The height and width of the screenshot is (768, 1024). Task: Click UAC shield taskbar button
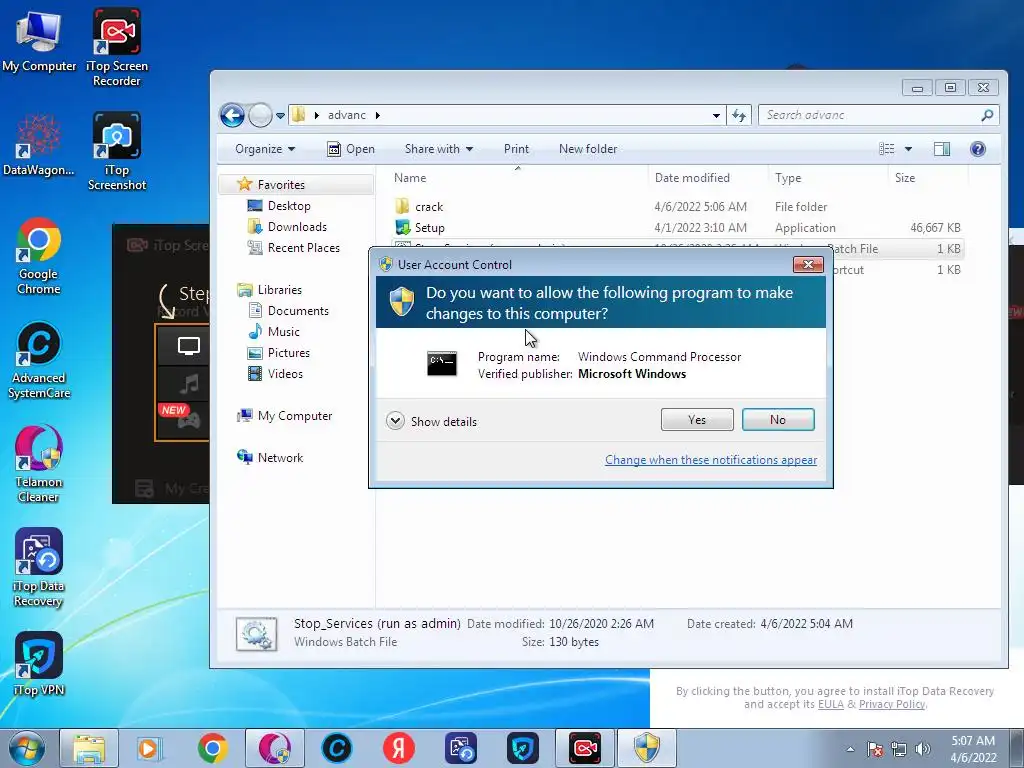(x=647, y=748)
